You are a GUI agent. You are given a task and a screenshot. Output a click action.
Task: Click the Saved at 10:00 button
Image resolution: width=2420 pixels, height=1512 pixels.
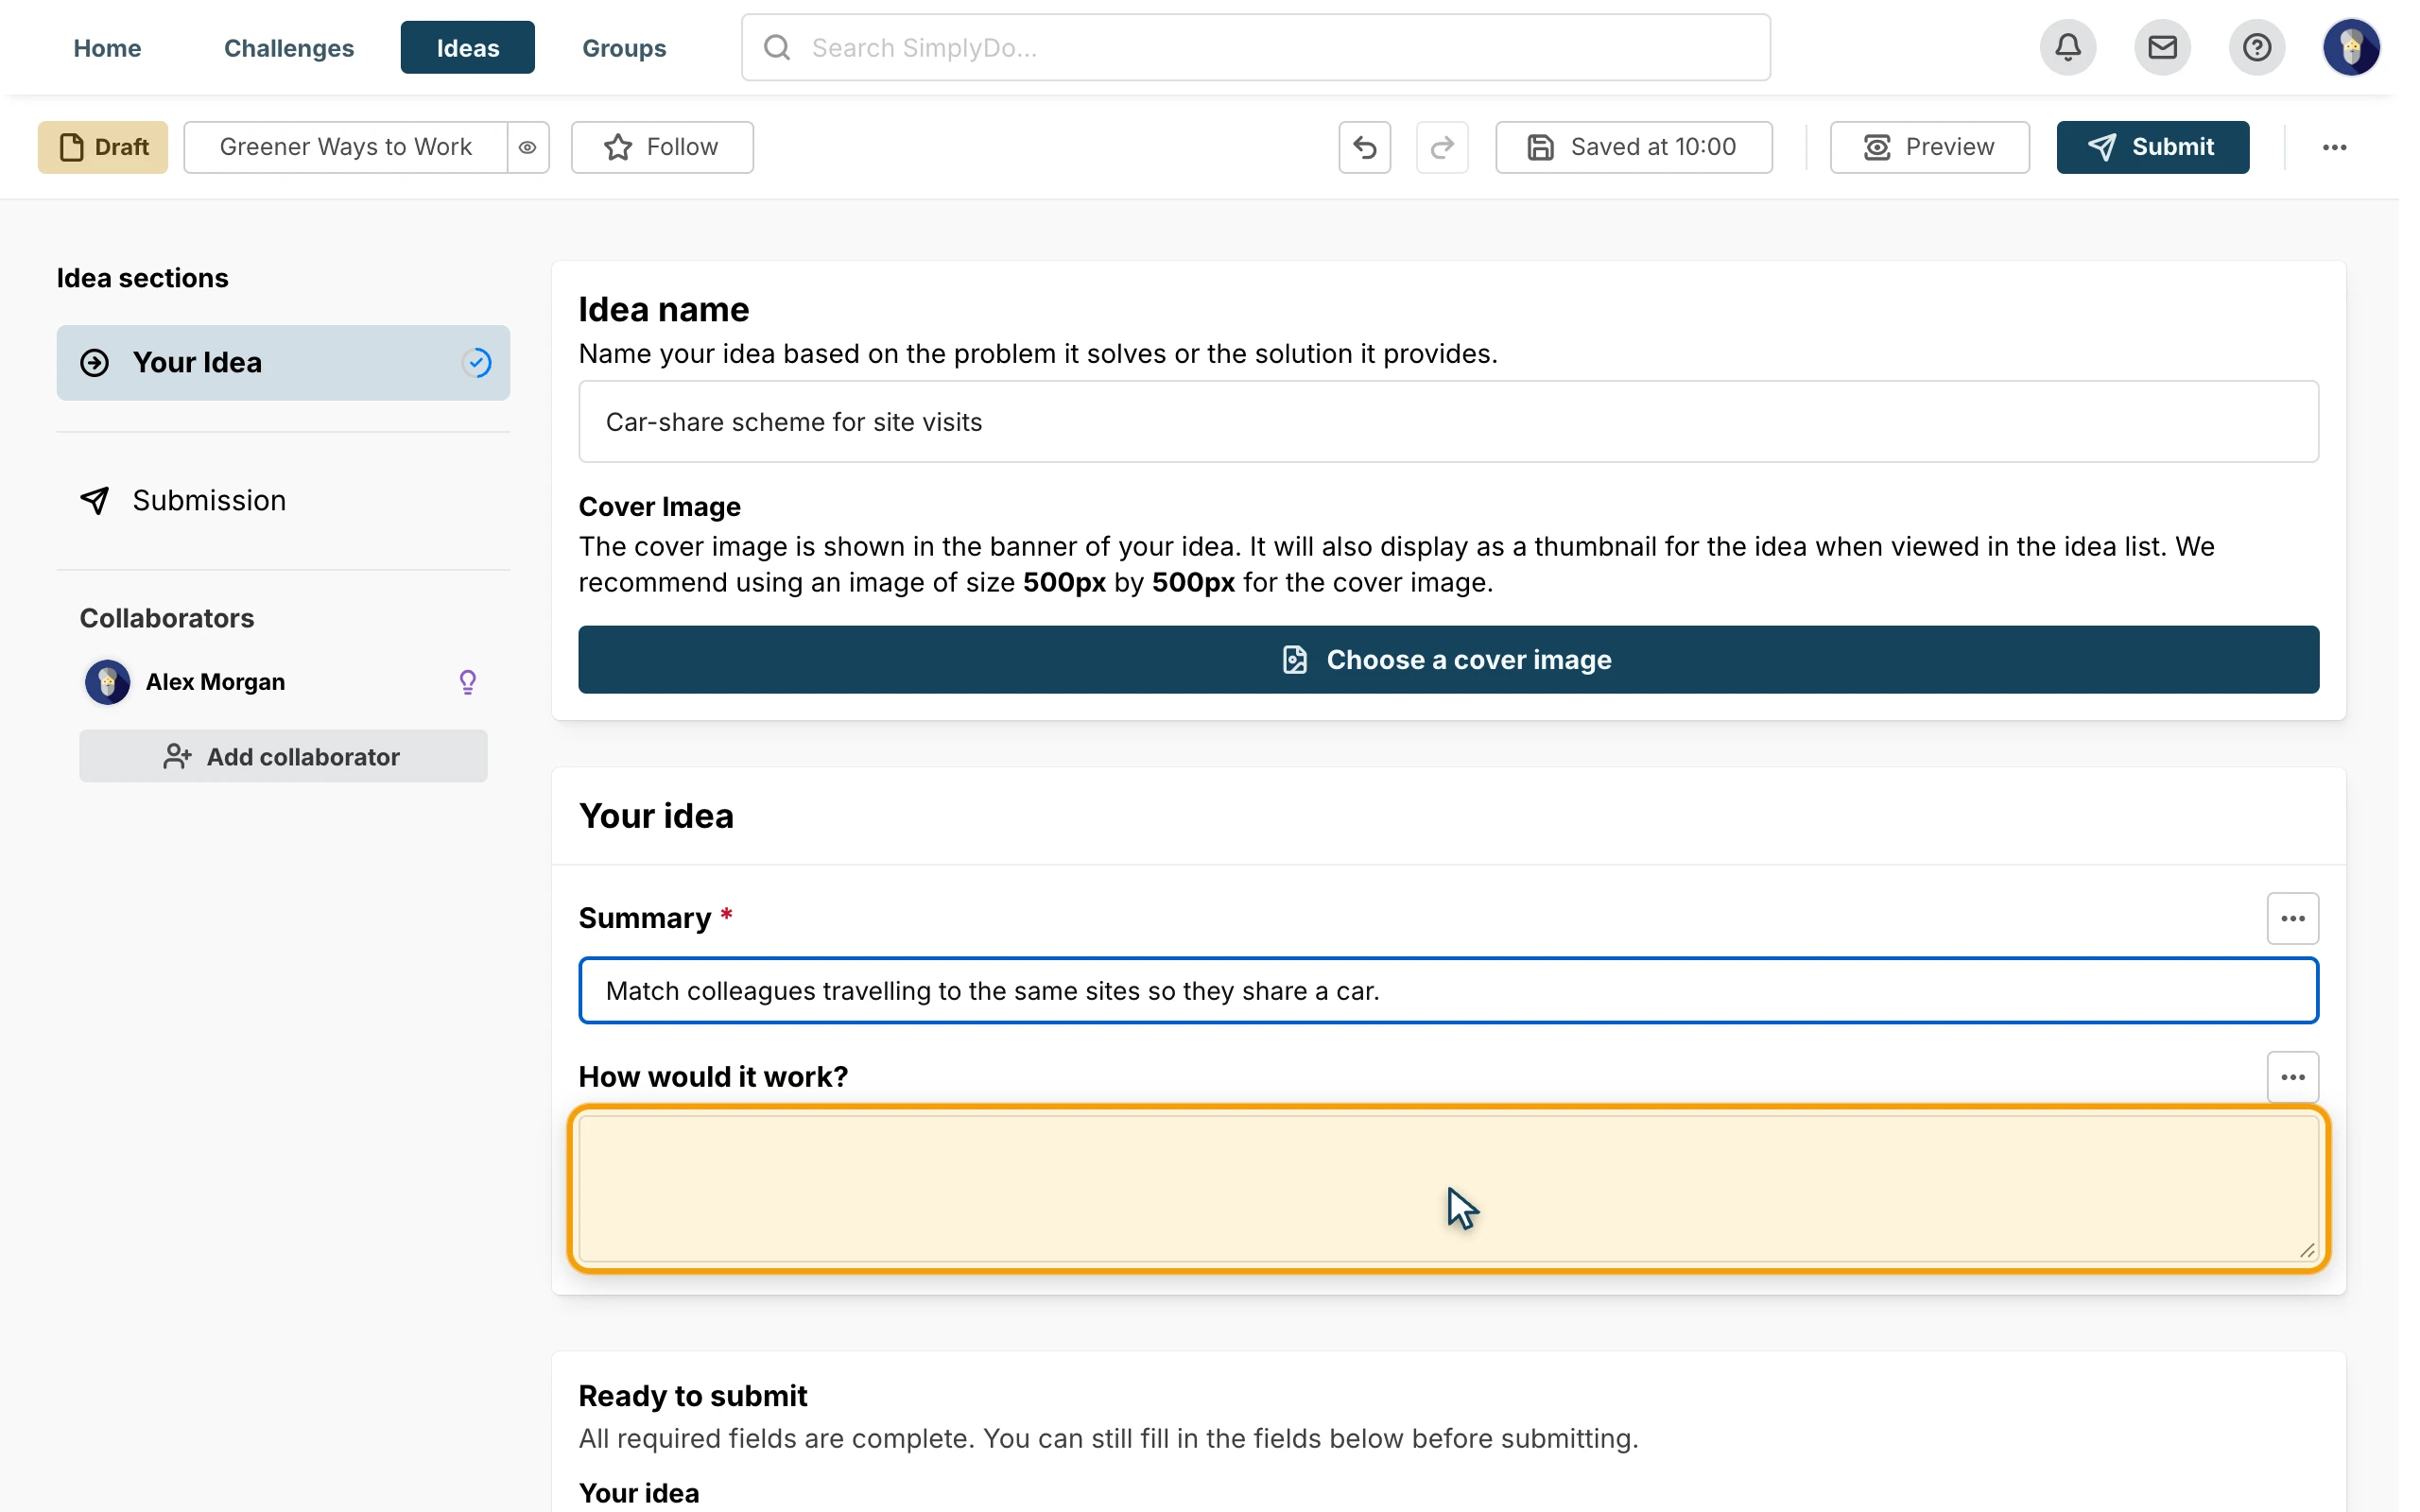(1633, 147)
